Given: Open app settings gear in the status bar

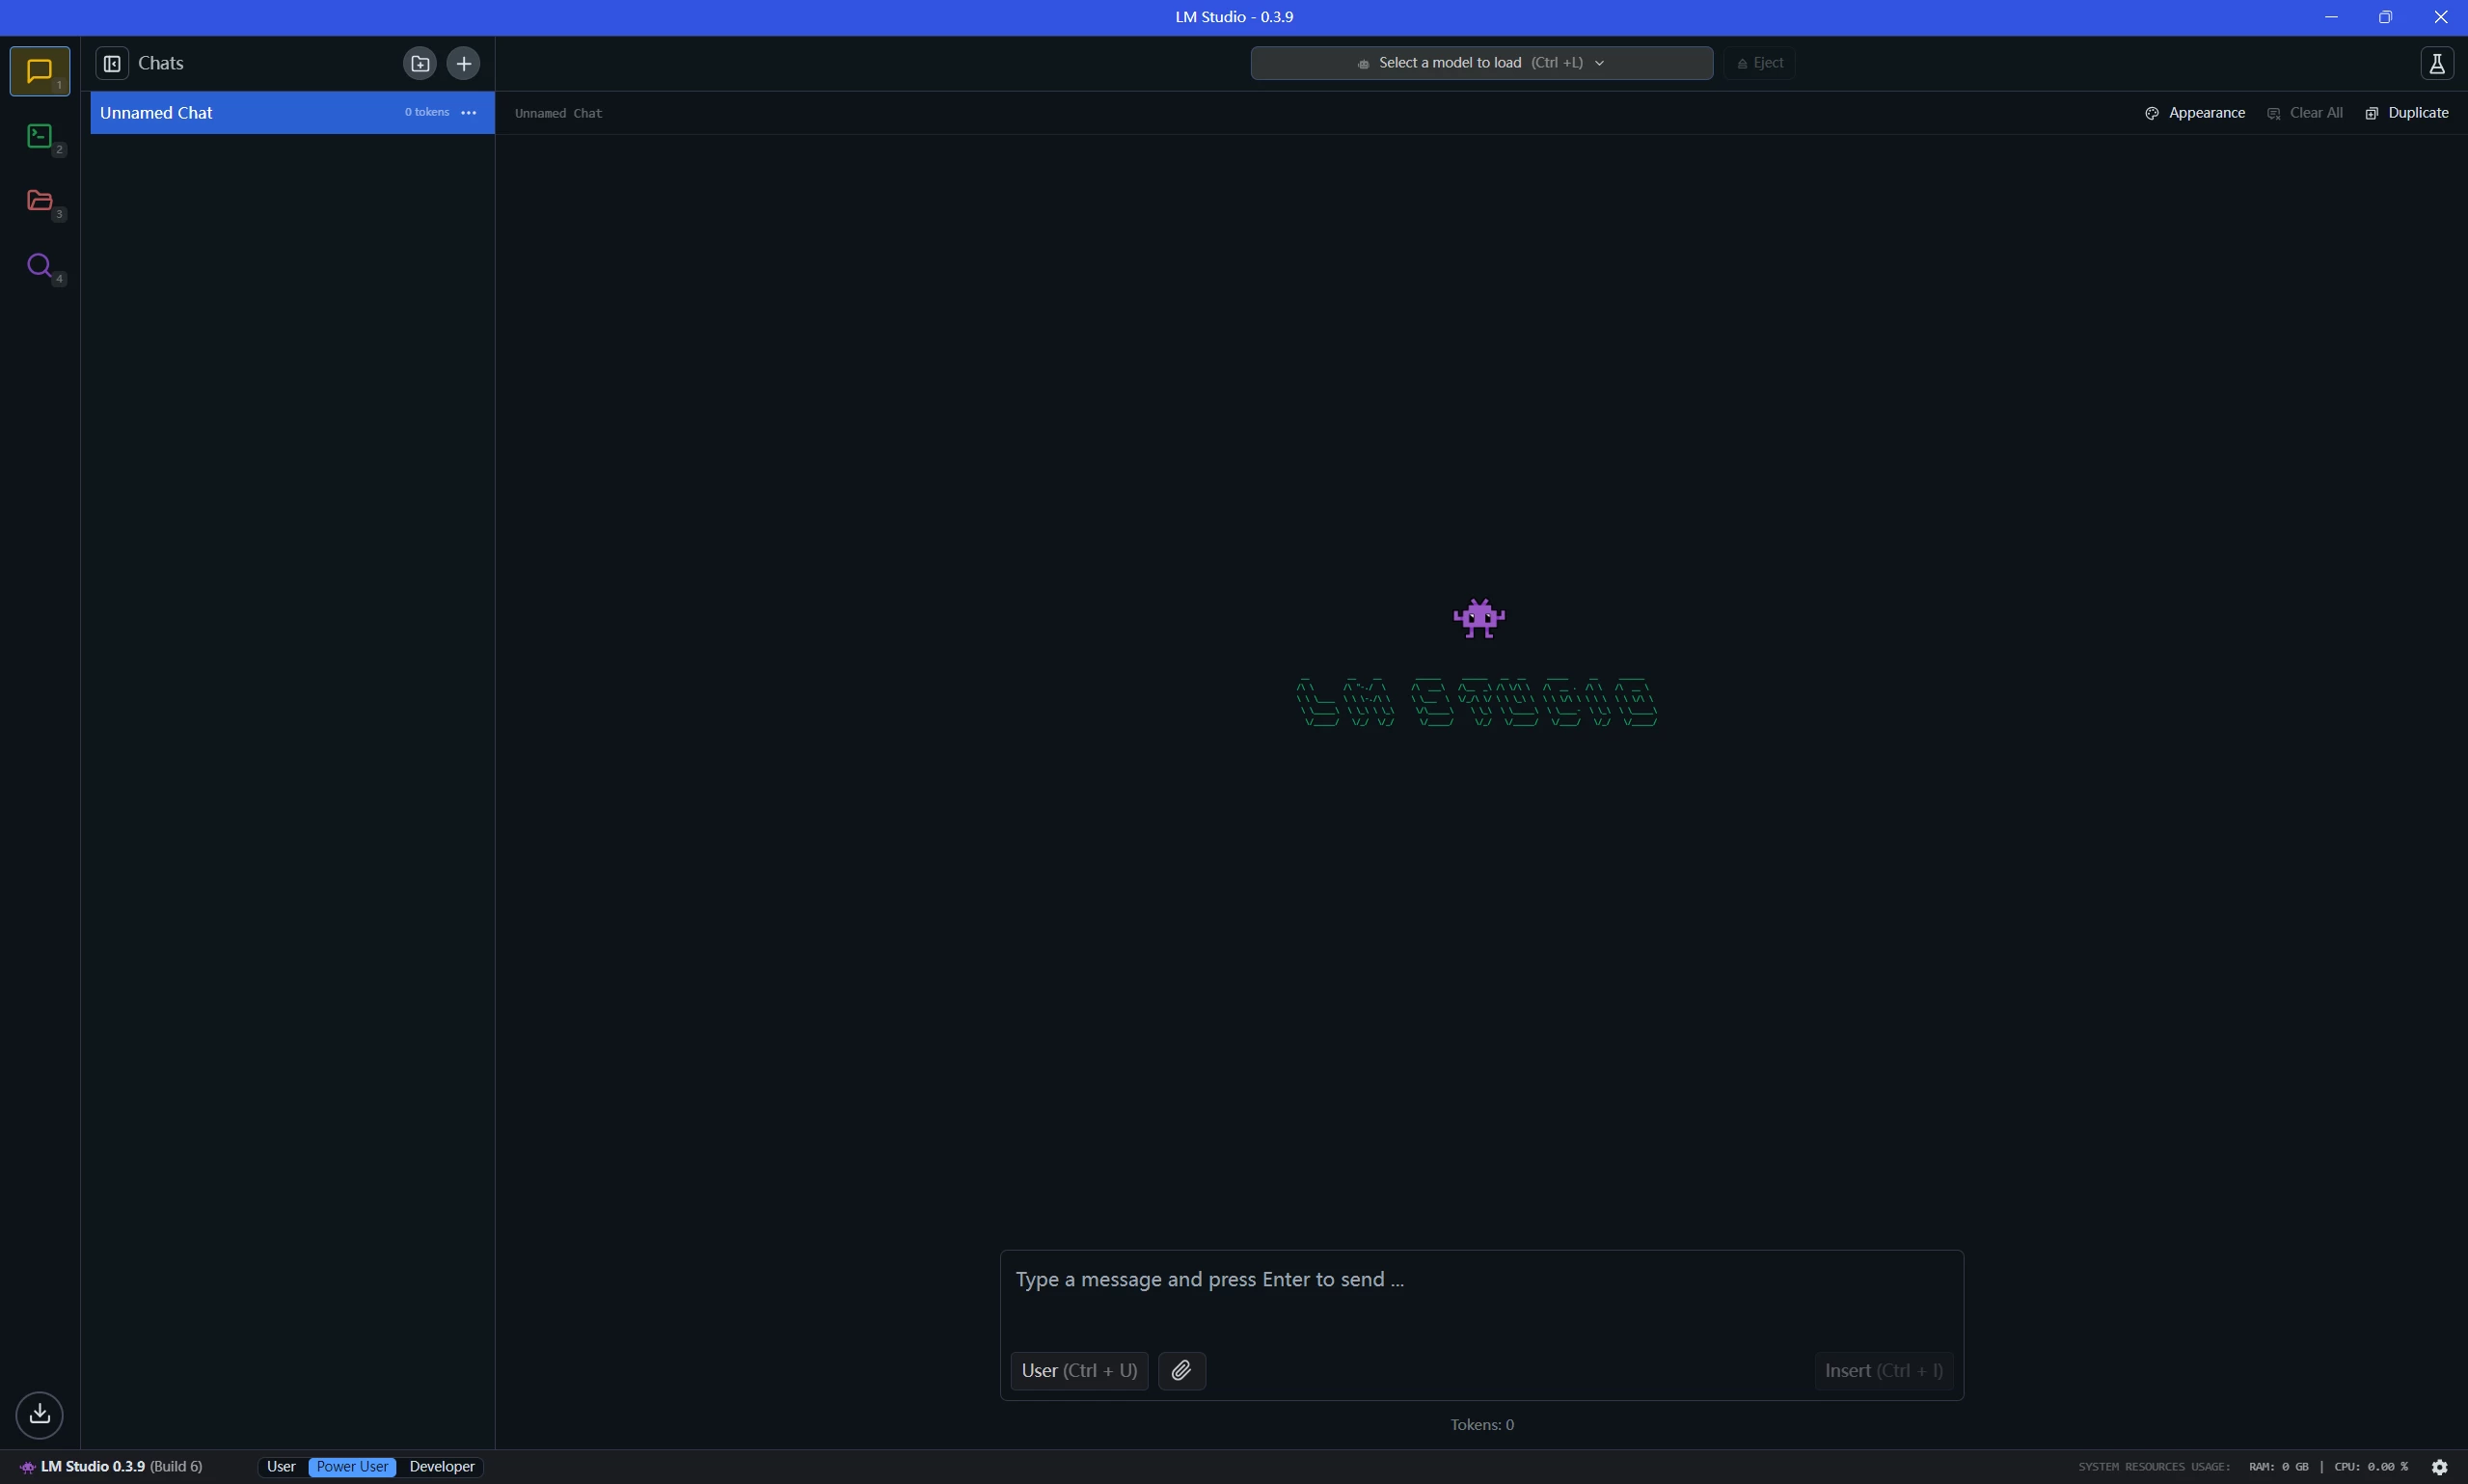Looking at the screenshot, I should [2439, 1467].
